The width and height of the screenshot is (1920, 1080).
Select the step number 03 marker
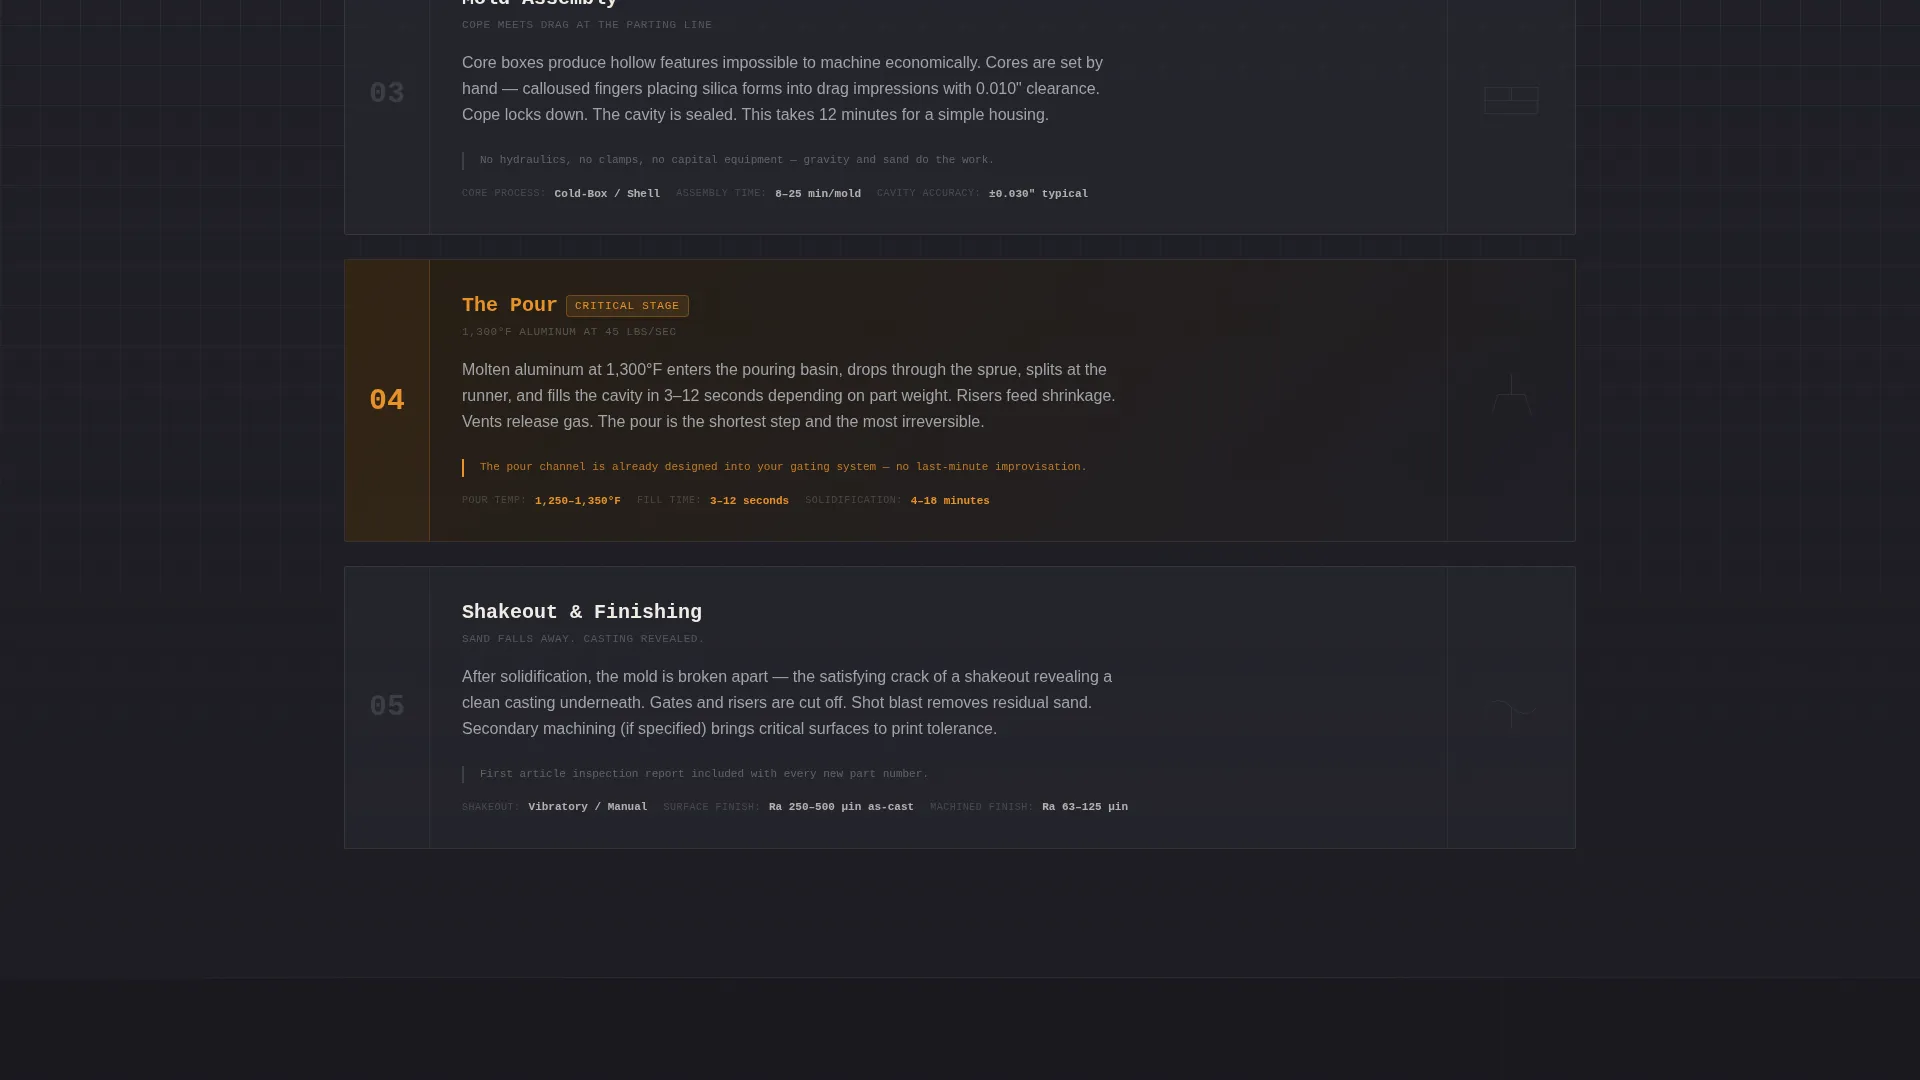point(387,93)
